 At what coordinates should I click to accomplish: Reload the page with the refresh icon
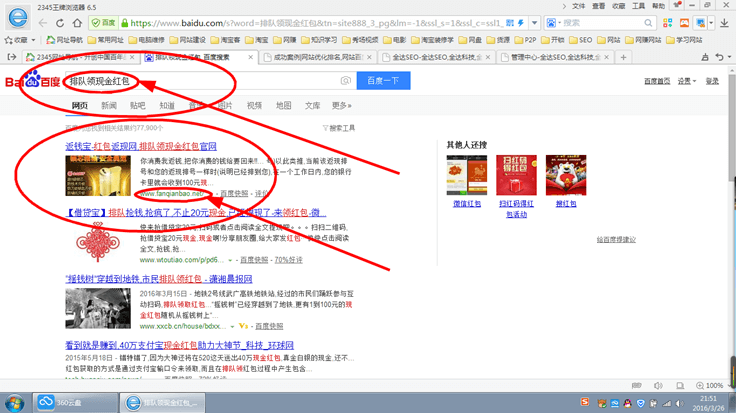[x=60, y=23]
